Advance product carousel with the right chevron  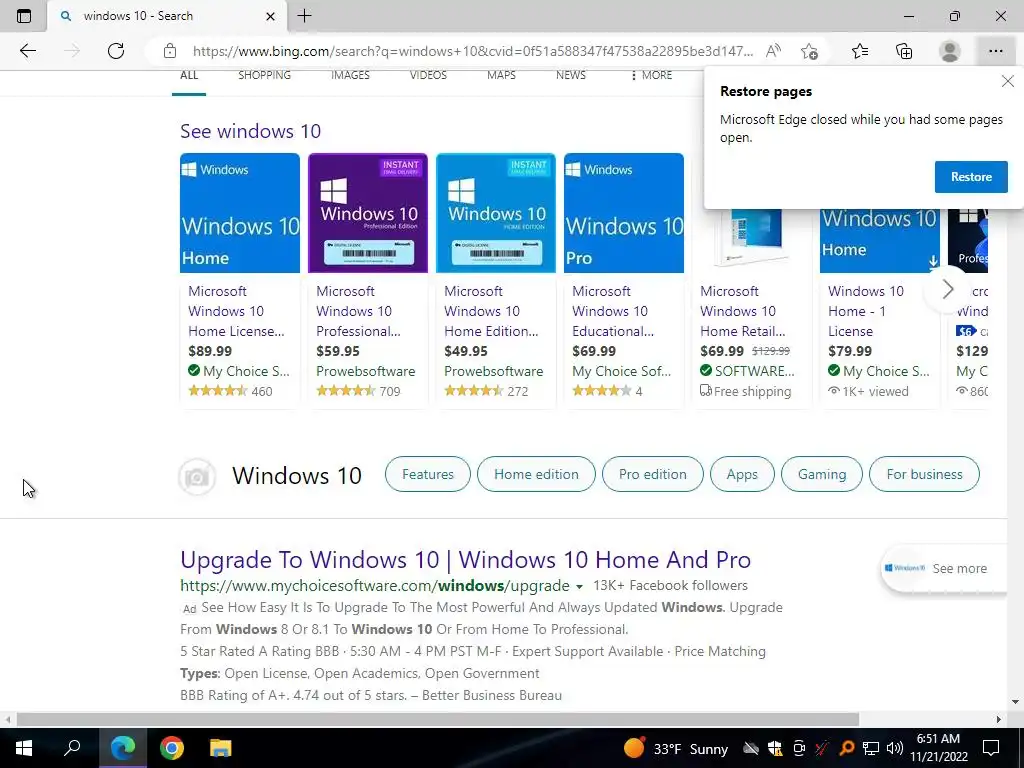948,289
